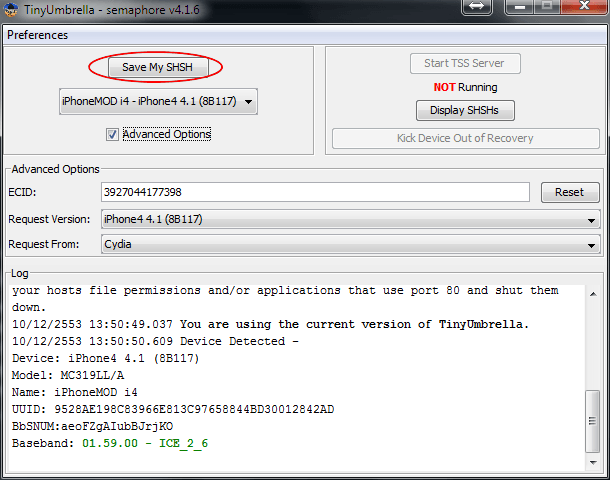Reset the ECID value
The height and width of the screenshot is (480, 610).
[569, 192]
